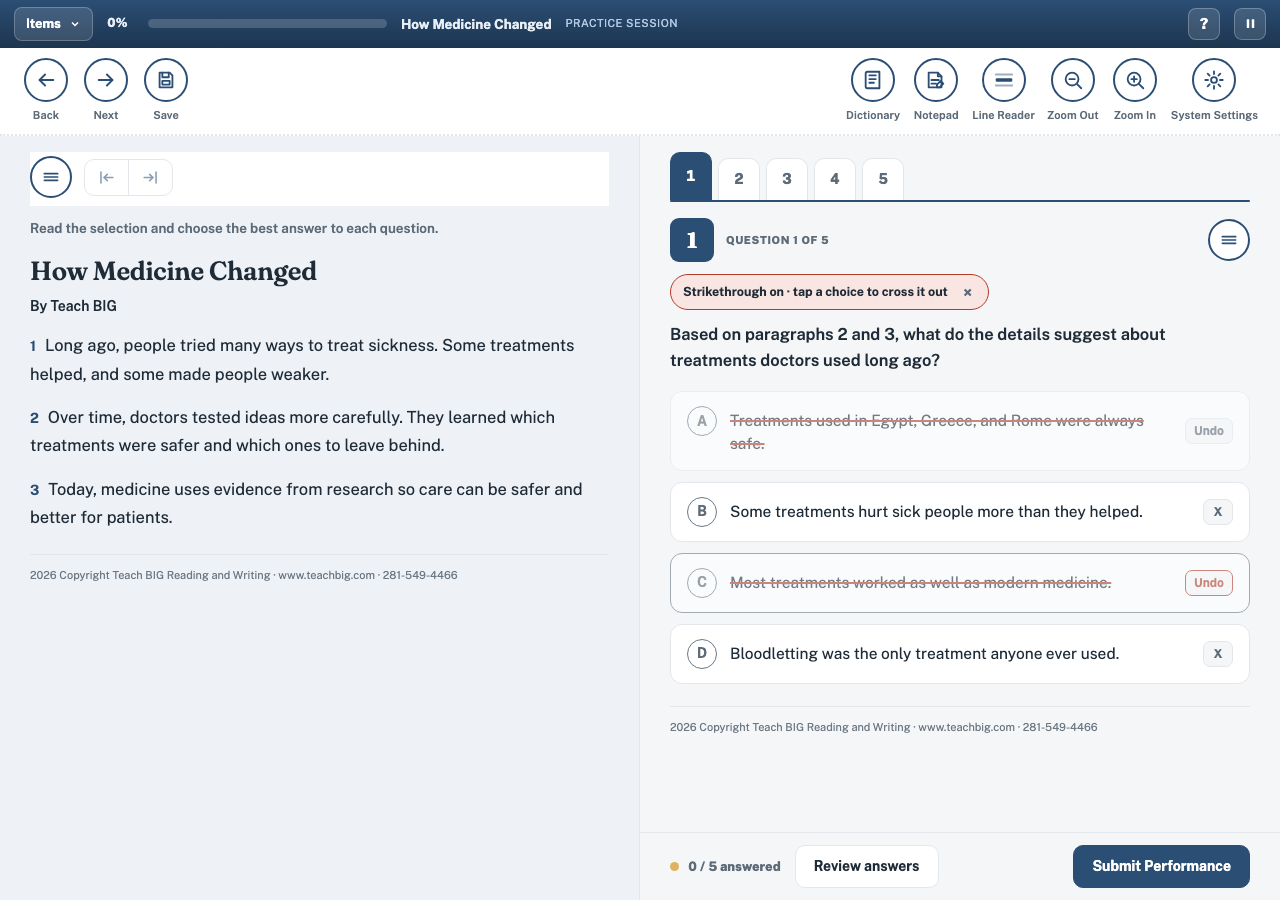Image resolution: width=1280 pixels, height=900 pixels.
Task: Undo strikethrough on choice C
Action: pos(1209,583)
